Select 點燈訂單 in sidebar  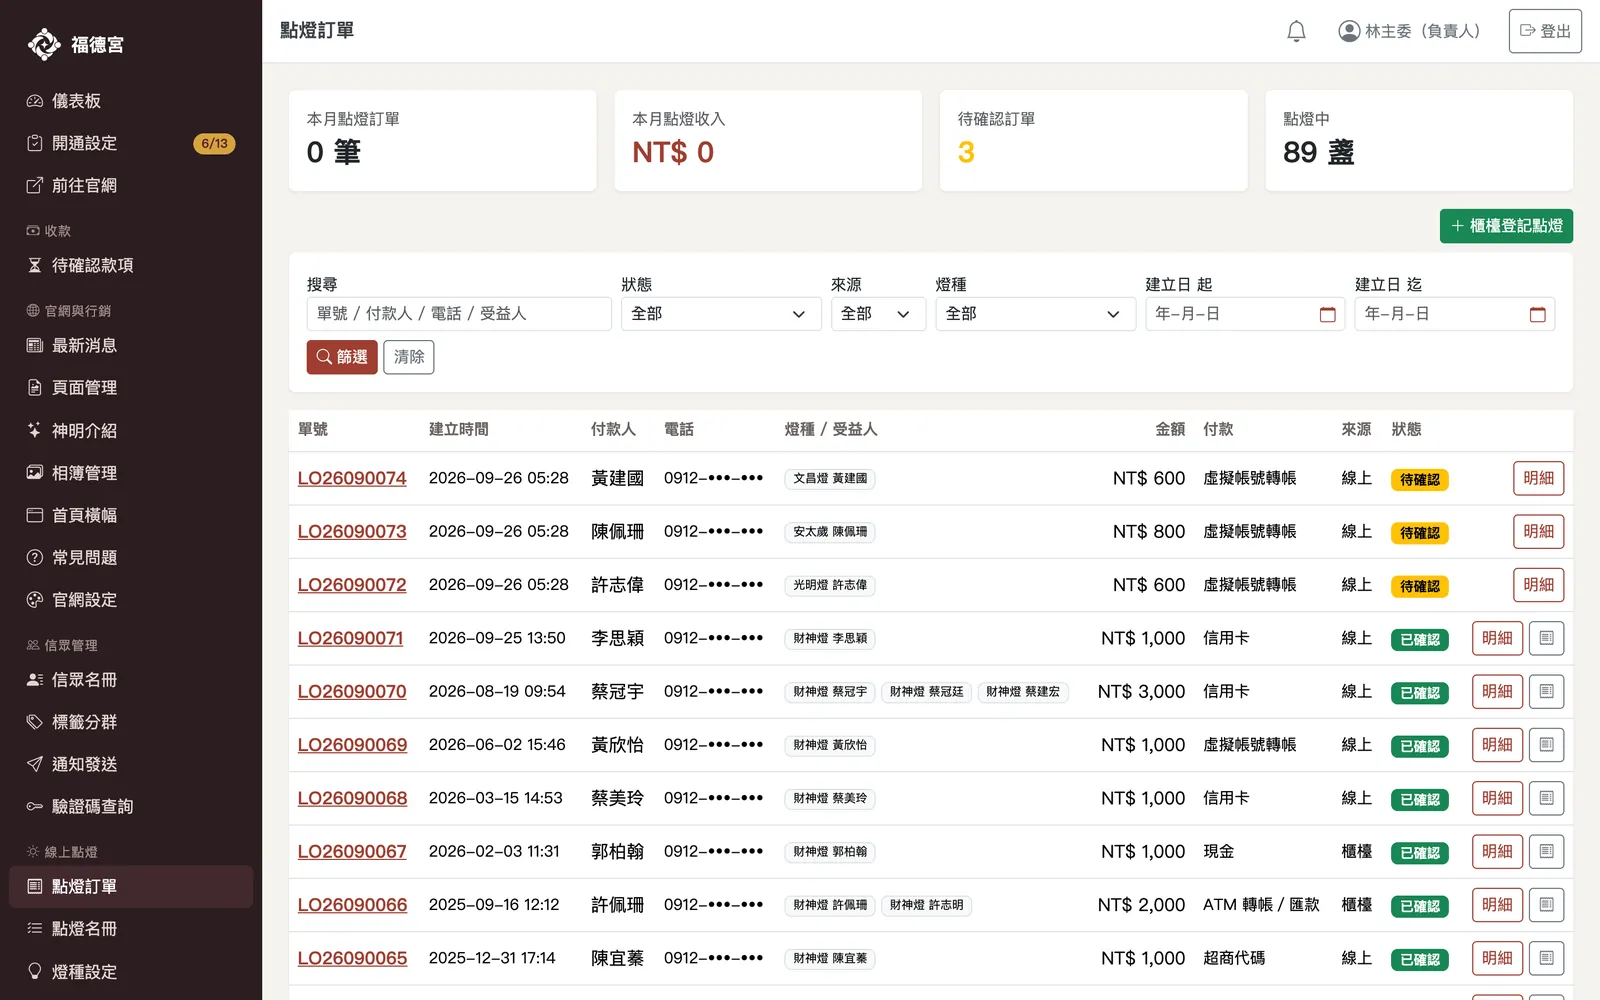[131, 886]
